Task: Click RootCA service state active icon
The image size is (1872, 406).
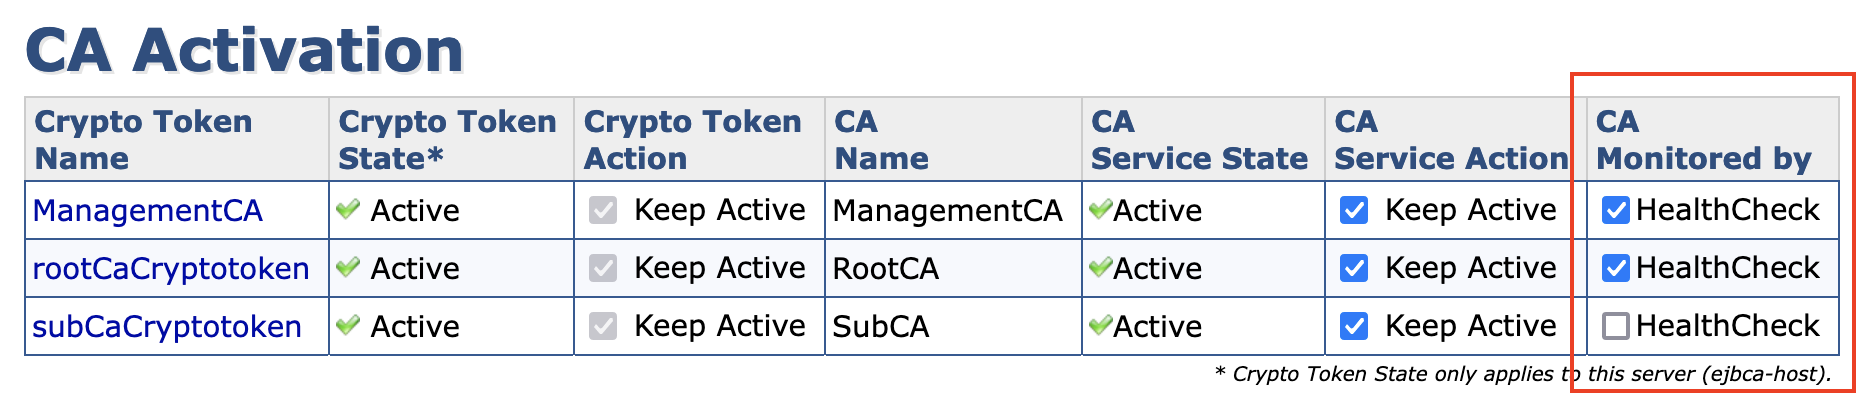Action: click(x=1101, y=268)
